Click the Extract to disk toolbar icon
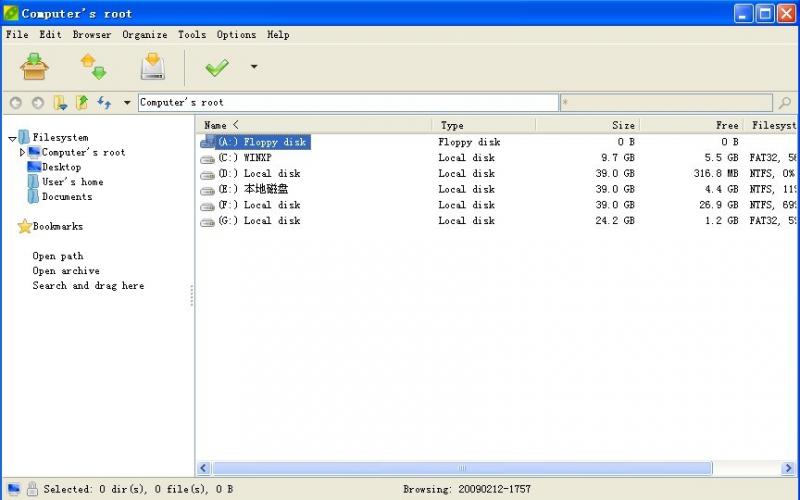Screen dimensions: 800x500 [x=152, y=67]
